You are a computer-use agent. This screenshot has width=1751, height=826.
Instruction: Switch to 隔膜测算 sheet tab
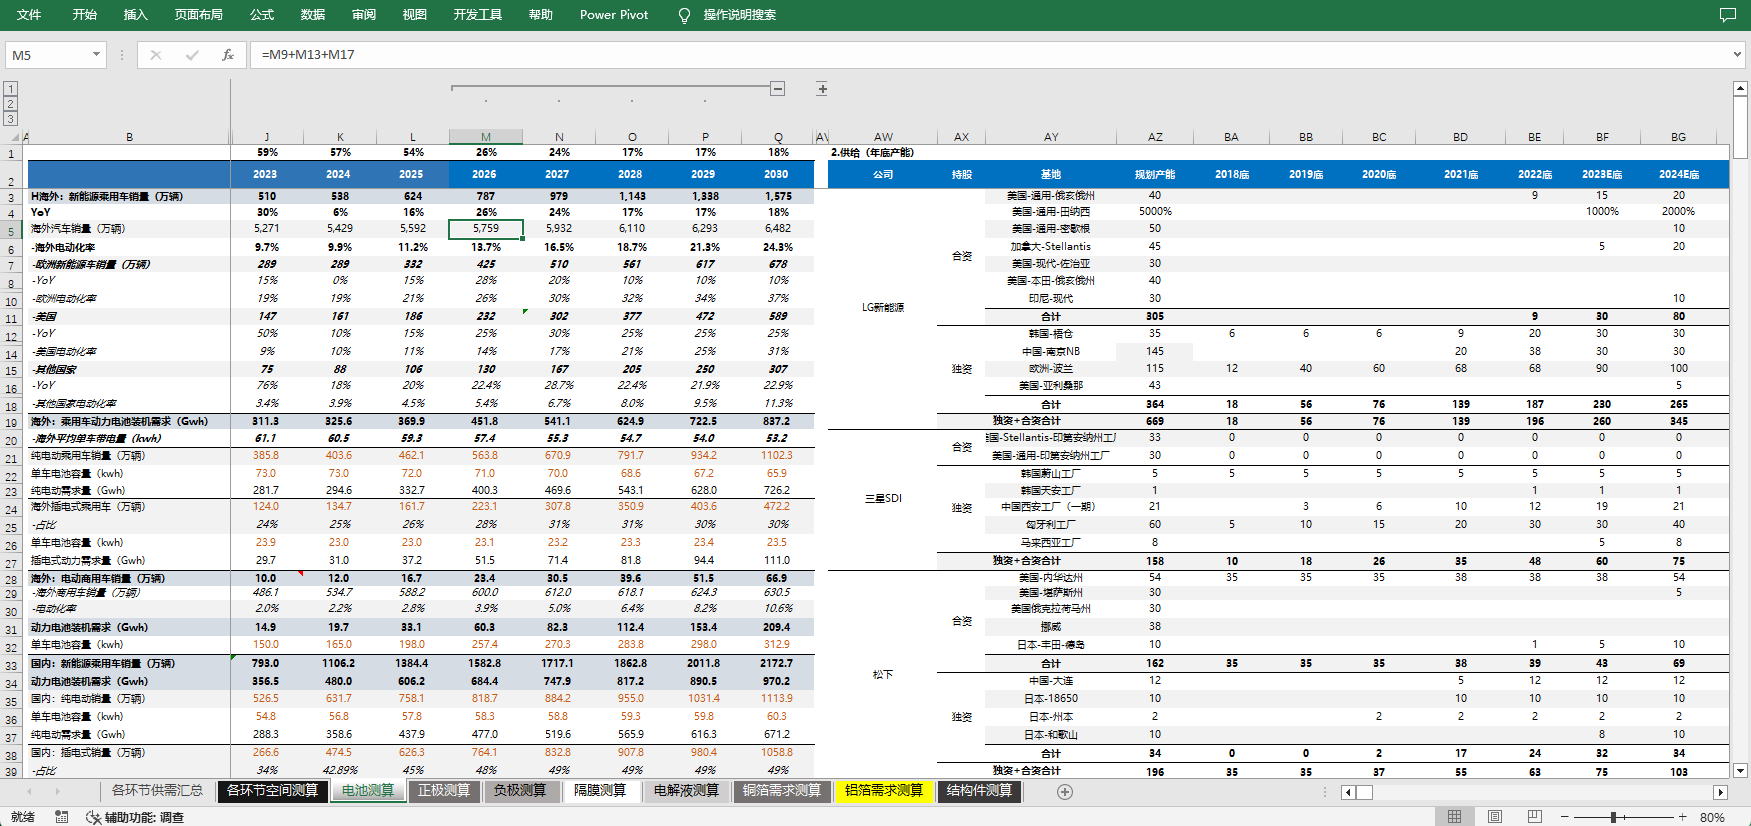[x=600, y=791]
